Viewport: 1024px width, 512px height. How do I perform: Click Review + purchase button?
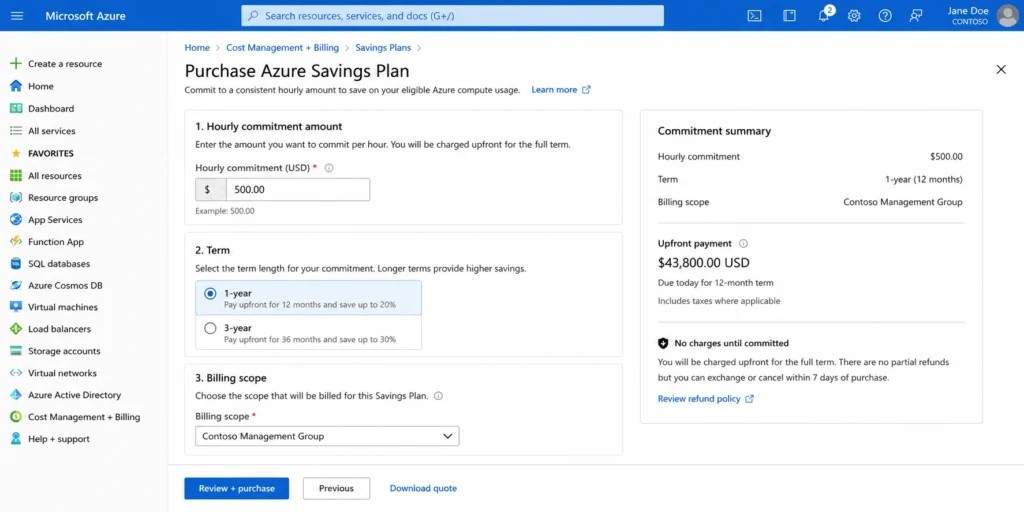pos(236,488)
